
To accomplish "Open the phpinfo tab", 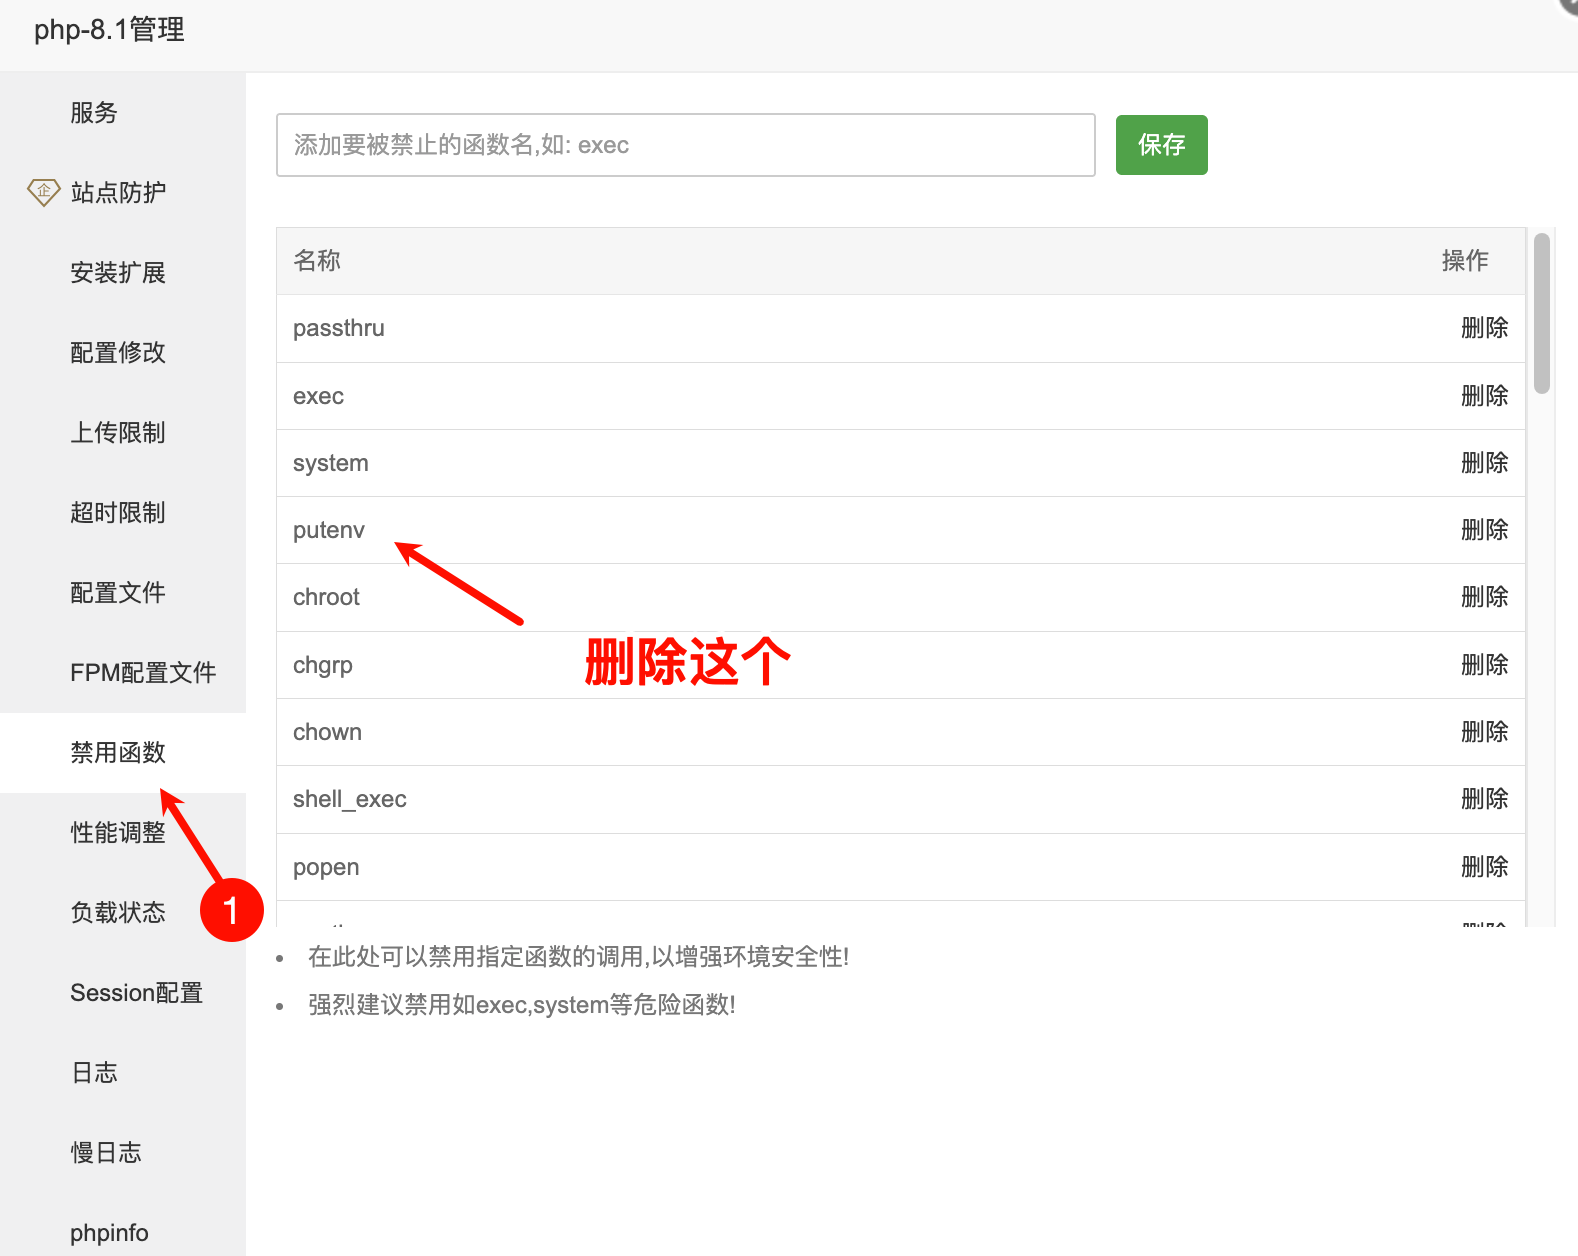I will click(109, 1232).
